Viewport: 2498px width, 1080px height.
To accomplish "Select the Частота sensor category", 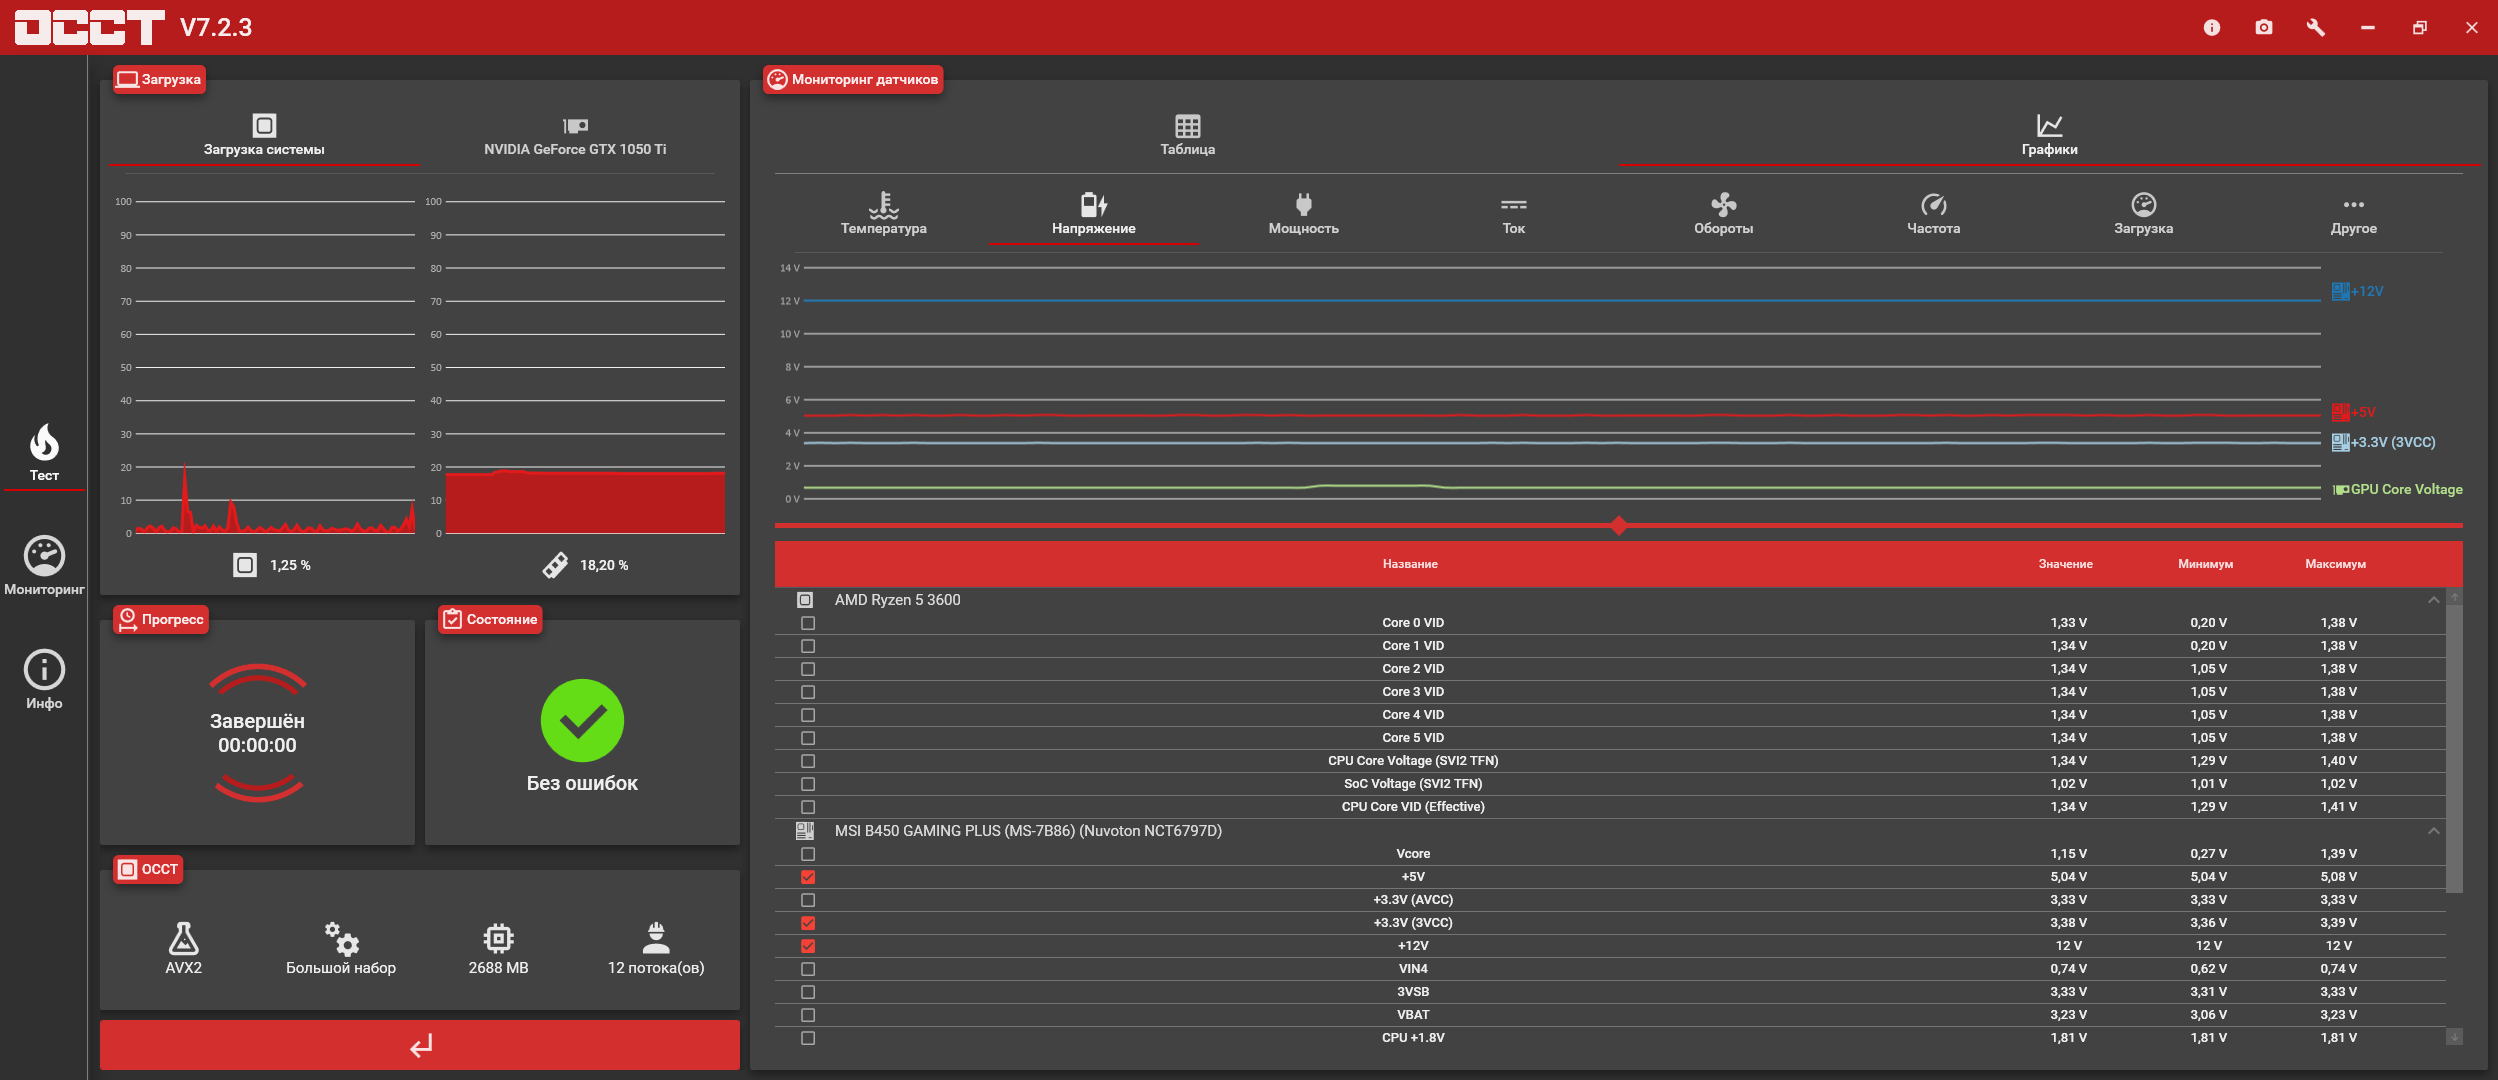I will 1933,214.
